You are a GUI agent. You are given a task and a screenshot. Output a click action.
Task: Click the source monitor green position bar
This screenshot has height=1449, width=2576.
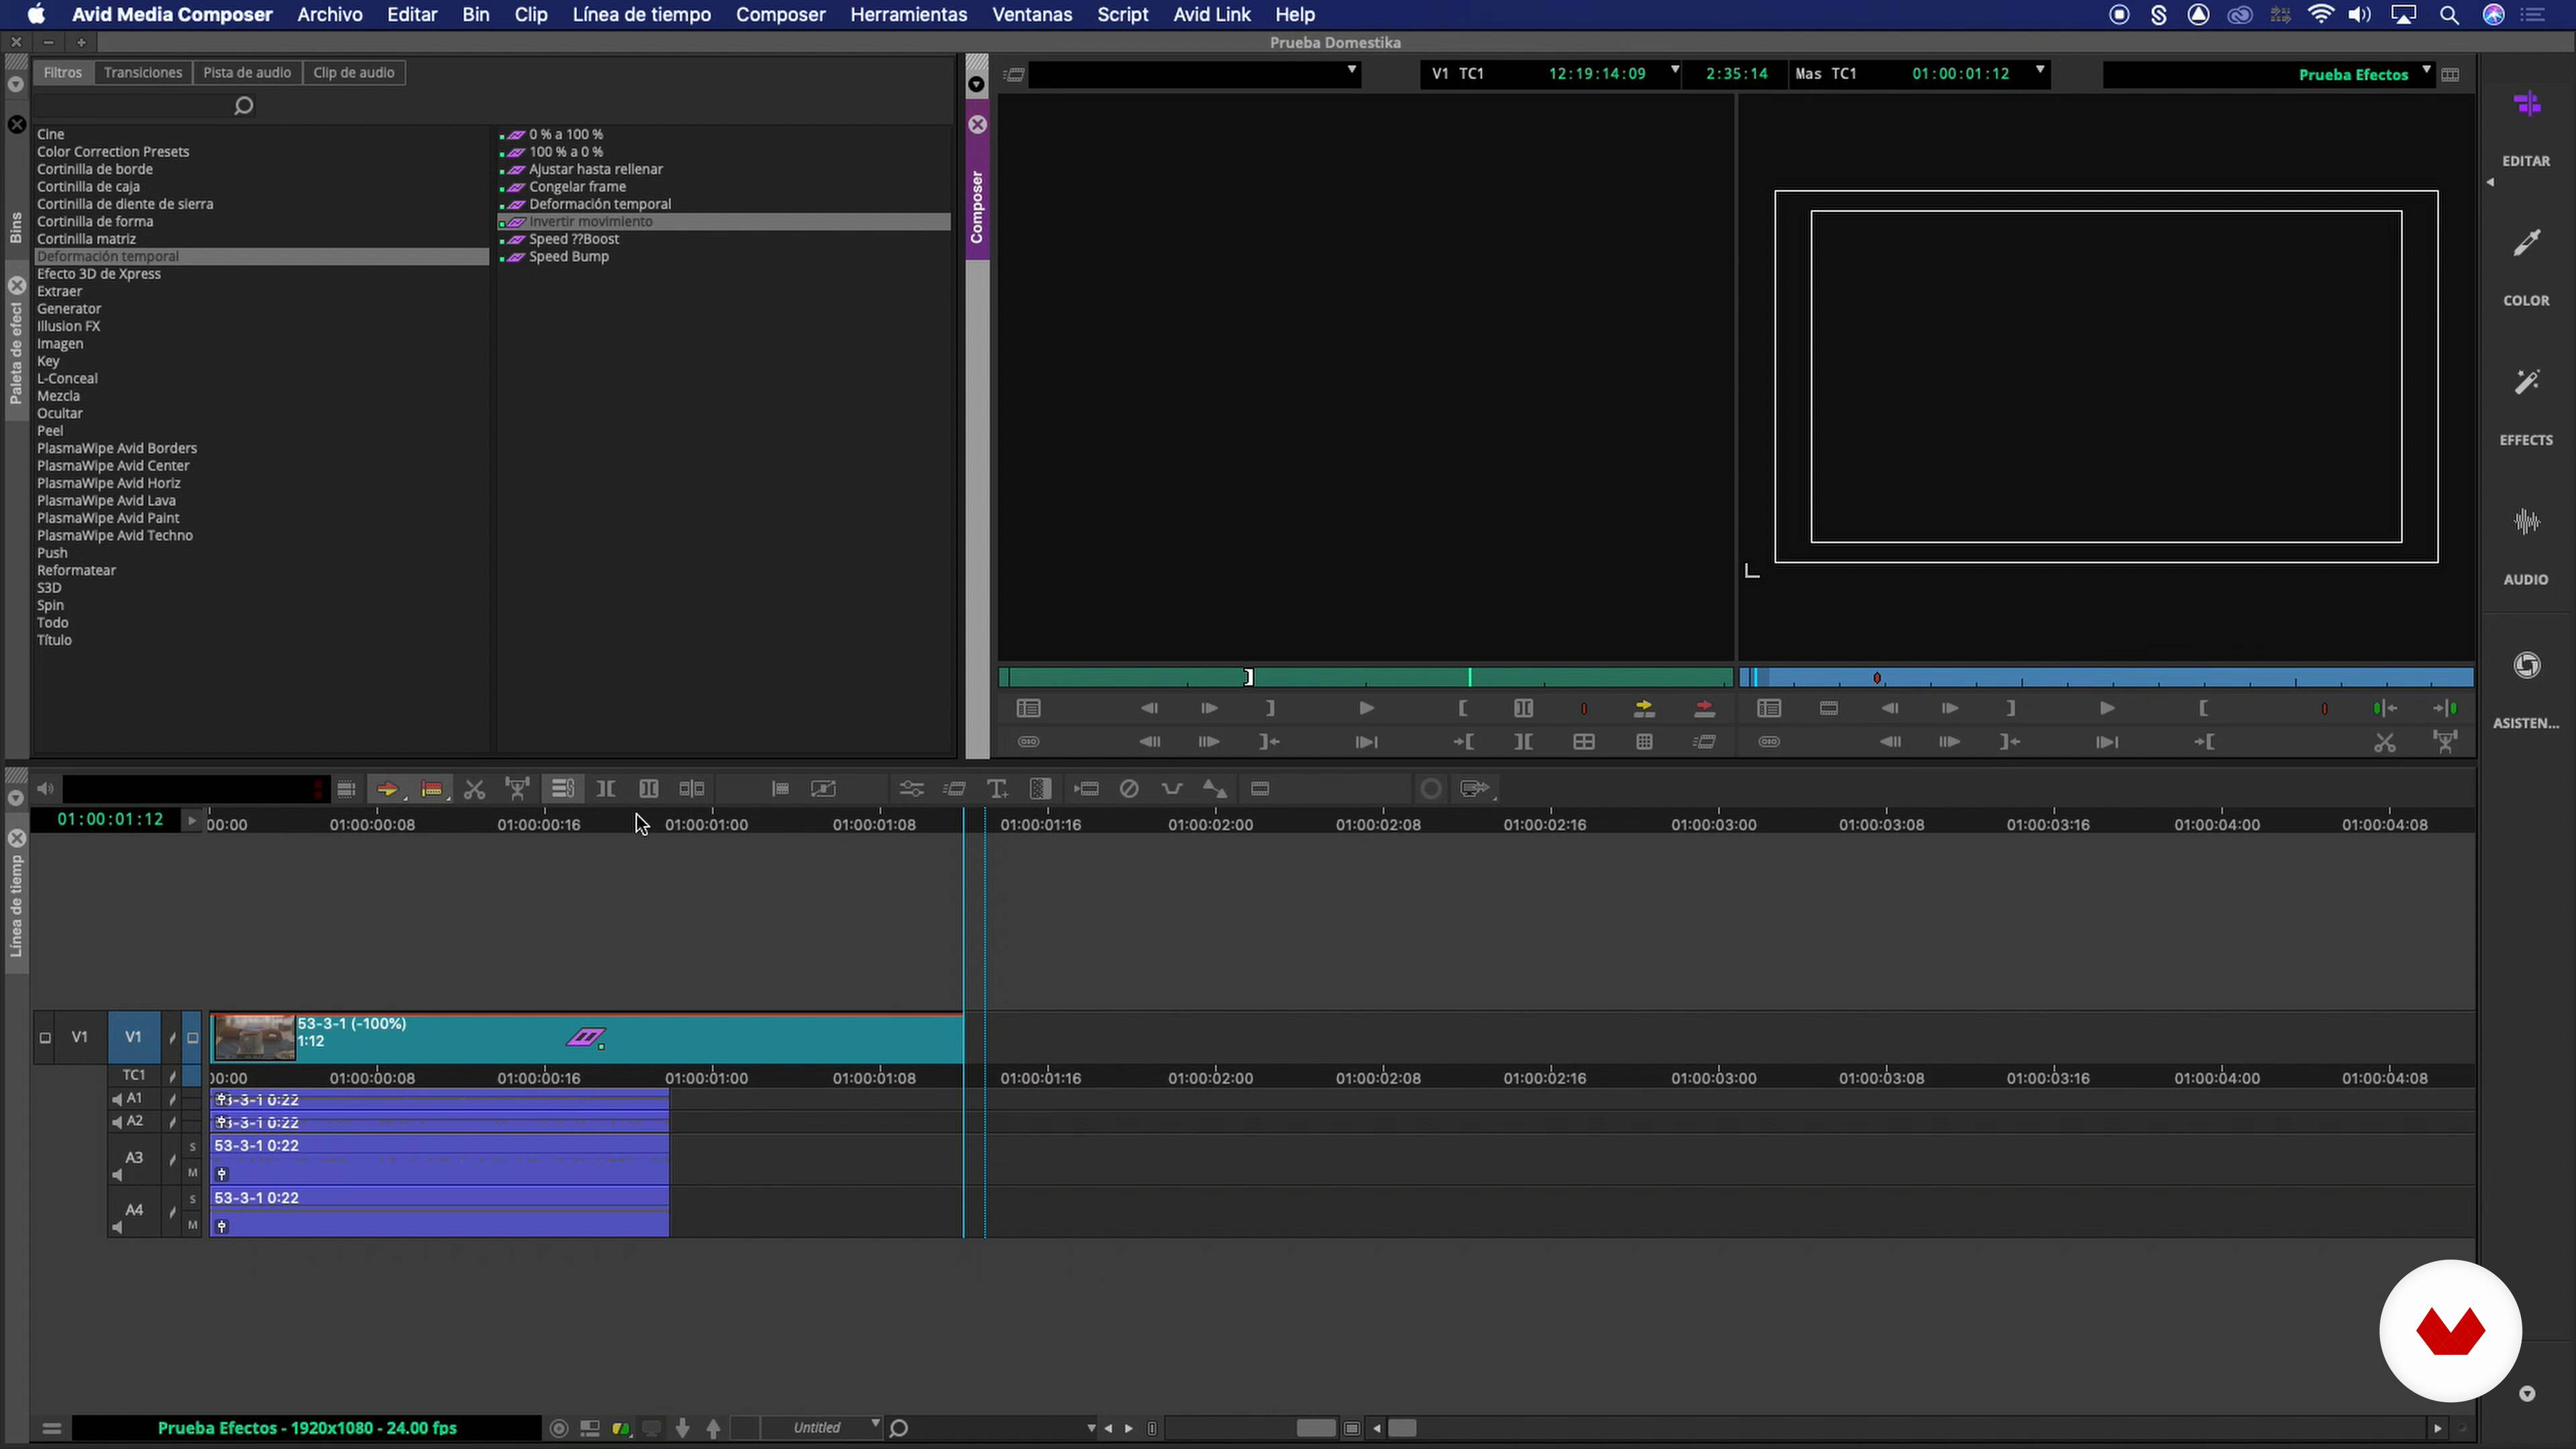pos(1366,678)
